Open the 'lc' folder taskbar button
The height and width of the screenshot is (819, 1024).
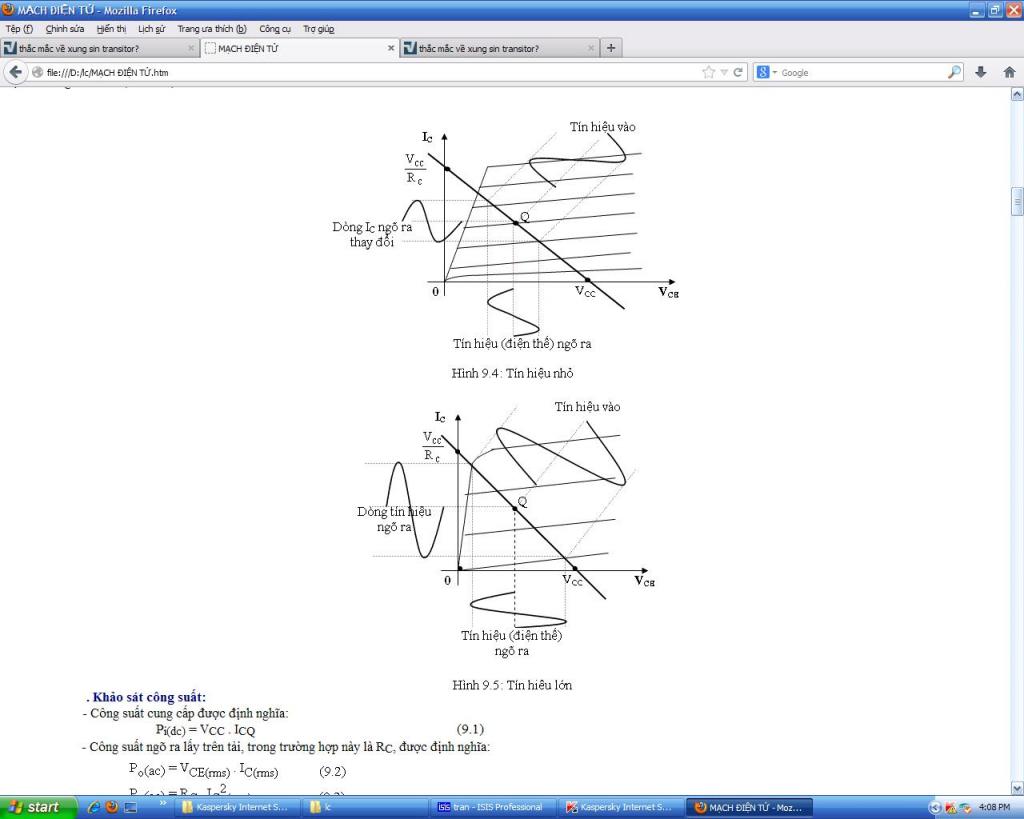(x=366, y=807)
